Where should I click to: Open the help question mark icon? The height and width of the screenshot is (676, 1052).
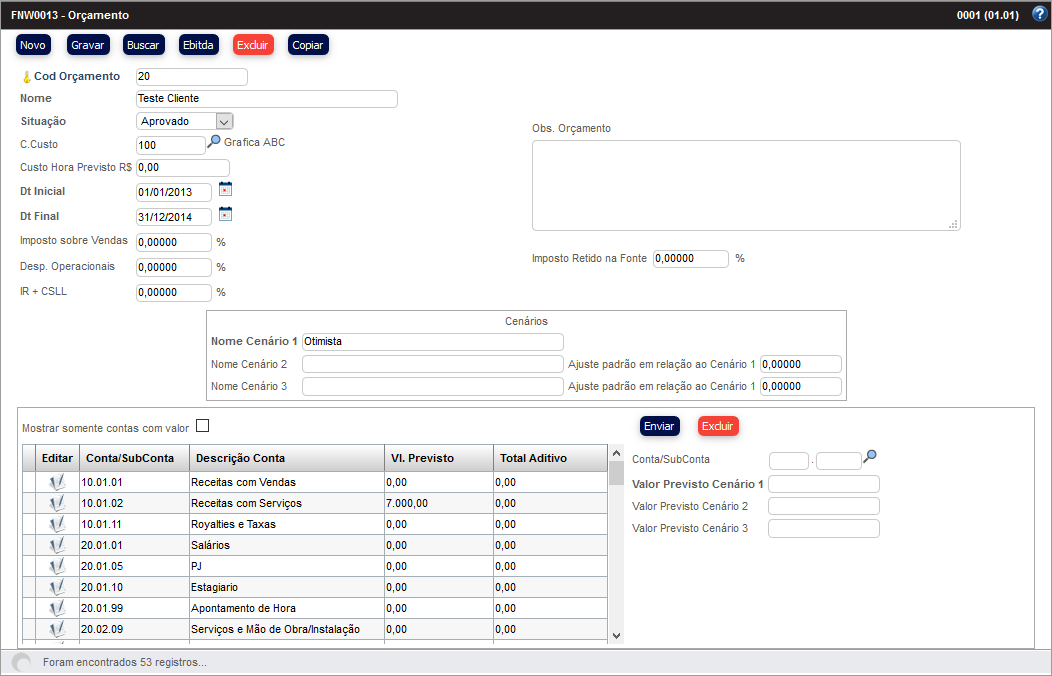coord(1038,15)
